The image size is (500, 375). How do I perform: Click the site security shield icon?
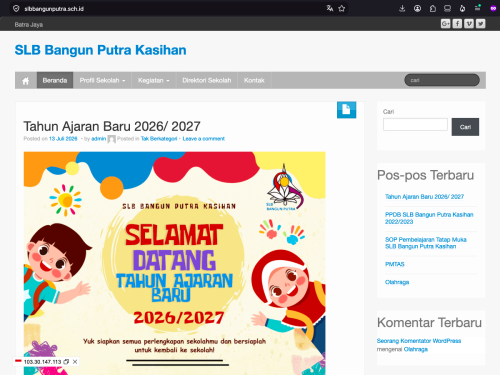tap(16, 9)
